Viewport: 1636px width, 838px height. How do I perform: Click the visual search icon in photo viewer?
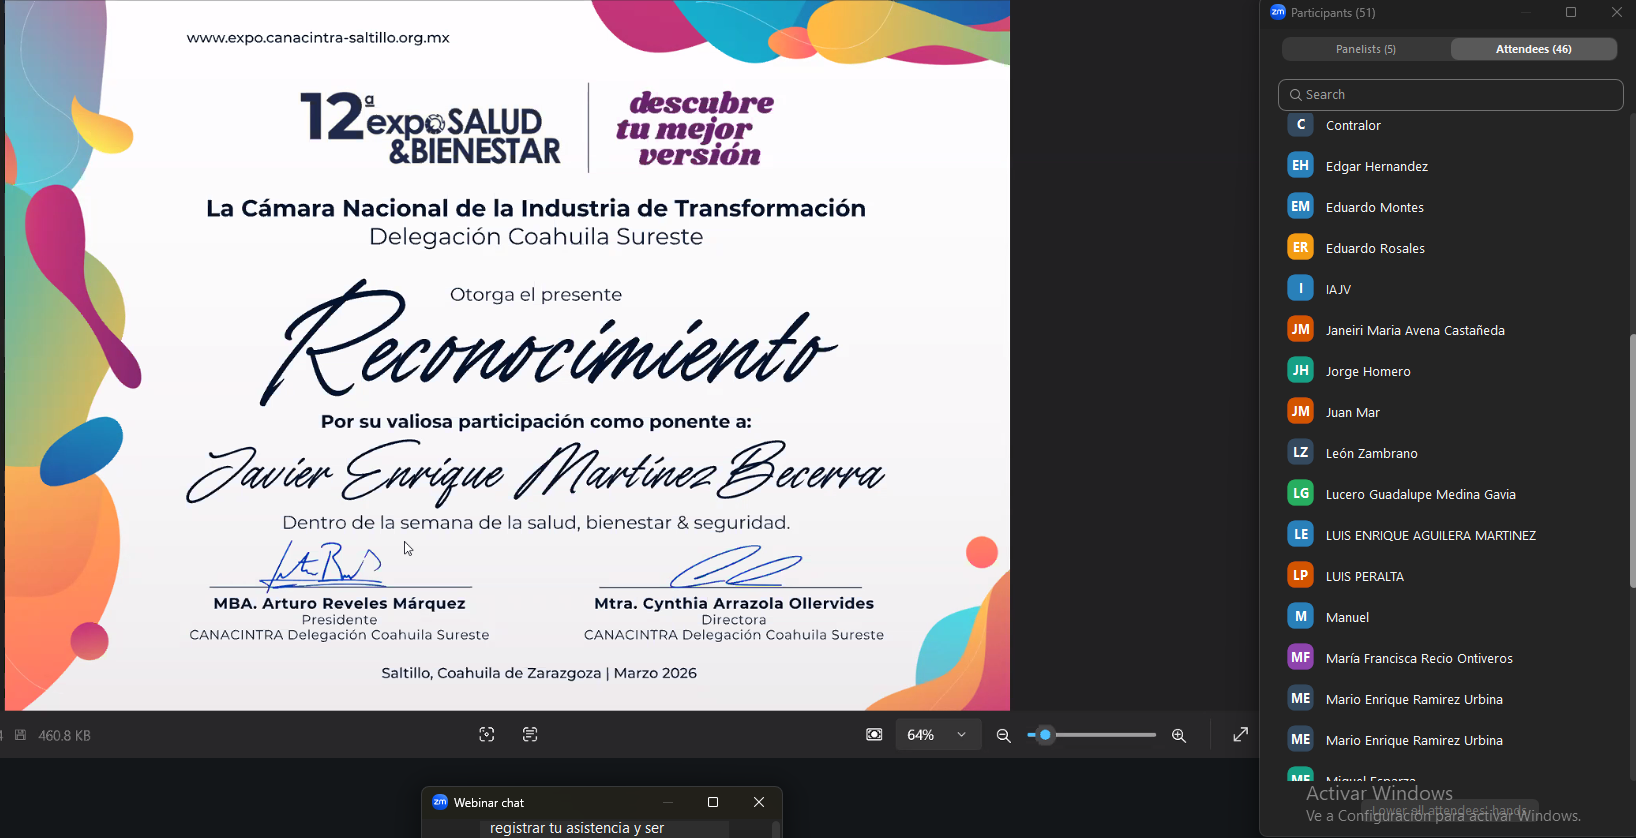[x=487, y=735]
